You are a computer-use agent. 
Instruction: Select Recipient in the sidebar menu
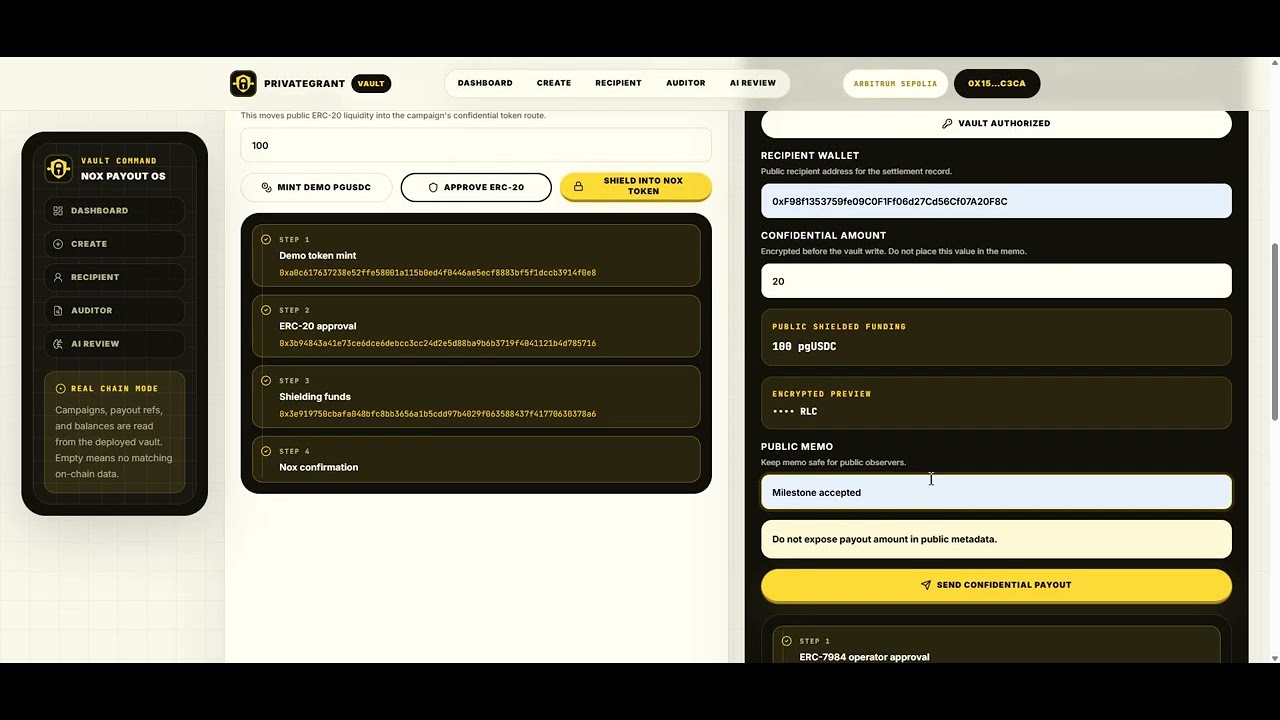[x=114, y=277]
